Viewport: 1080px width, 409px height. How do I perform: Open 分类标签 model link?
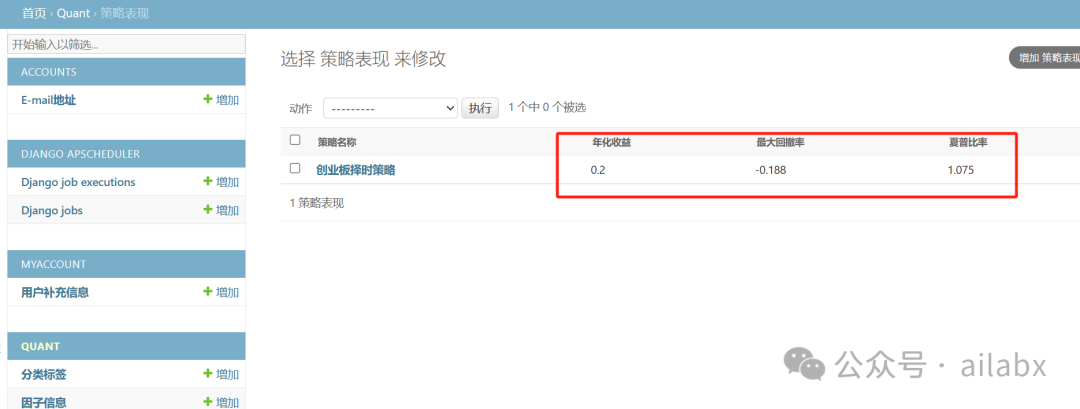(x=43, y=375)
